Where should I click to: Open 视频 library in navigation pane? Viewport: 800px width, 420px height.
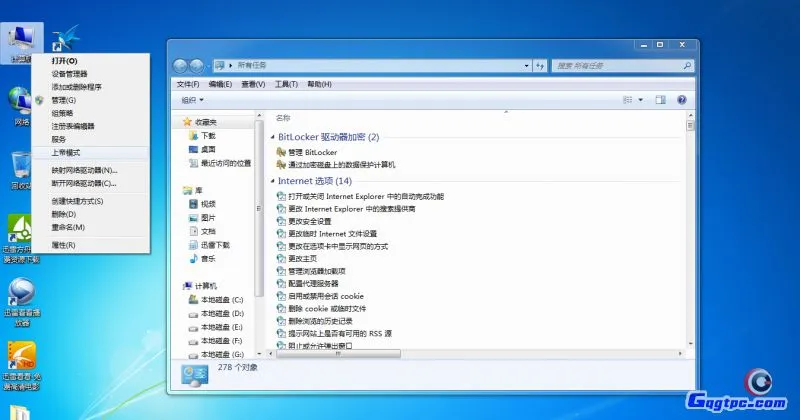coord(202,204)
